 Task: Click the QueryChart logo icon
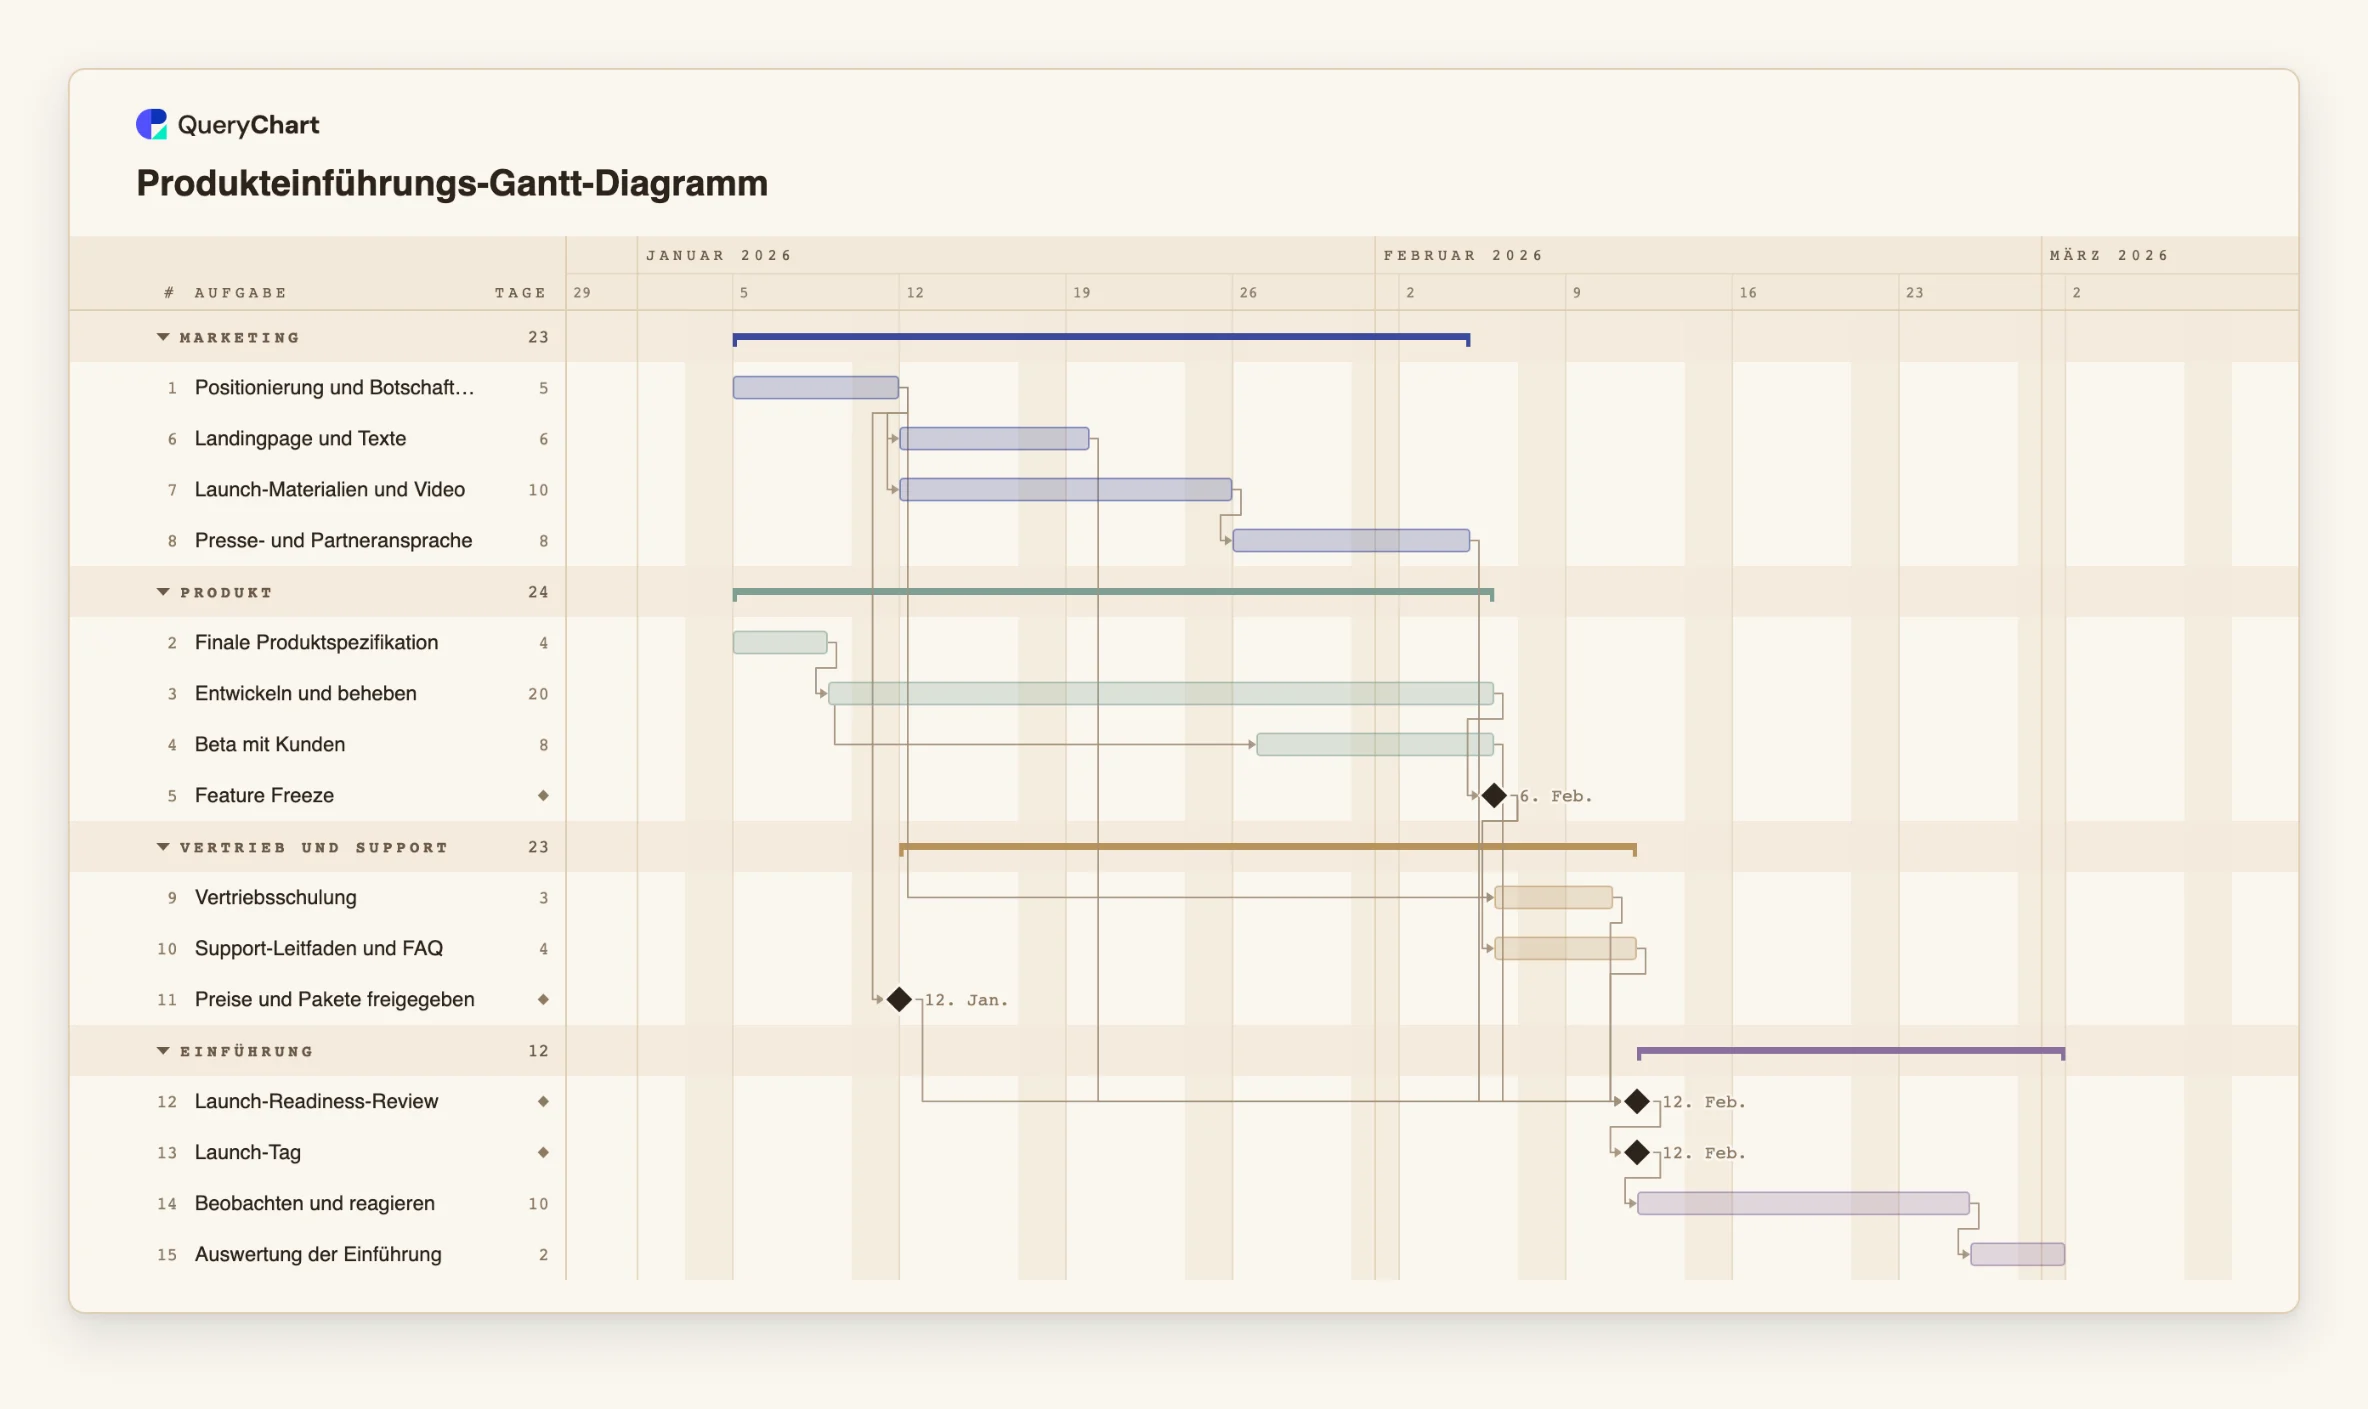click(151, 124)
